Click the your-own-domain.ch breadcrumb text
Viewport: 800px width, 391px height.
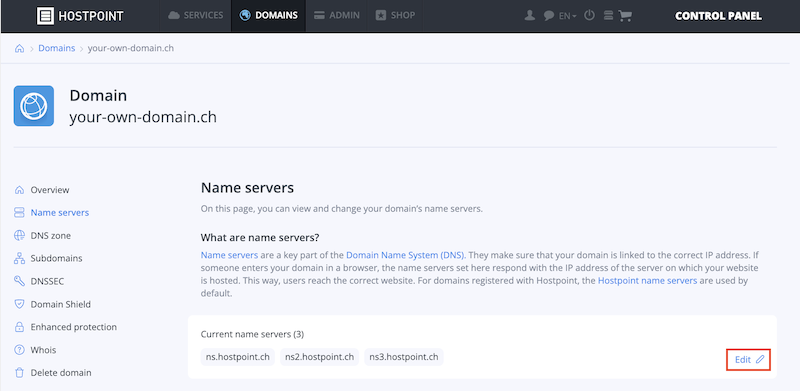(131, 48)
